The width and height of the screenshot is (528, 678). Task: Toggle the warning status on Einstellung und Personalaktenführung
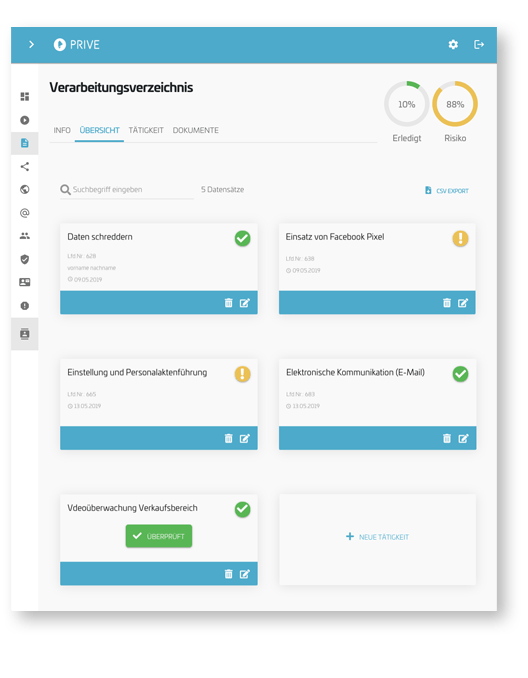[x=243, y=374]
